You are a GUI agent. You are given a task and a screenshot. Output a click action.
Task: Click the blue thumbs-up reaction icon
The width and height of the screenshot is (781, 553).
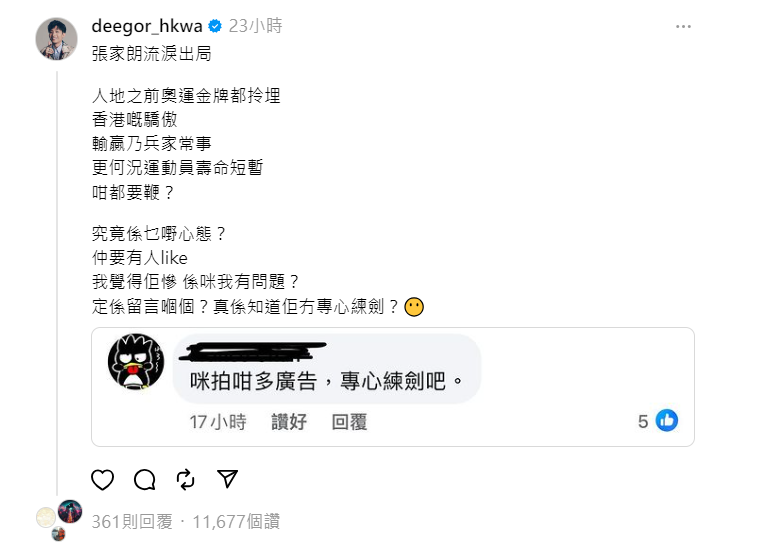(667, 420)
